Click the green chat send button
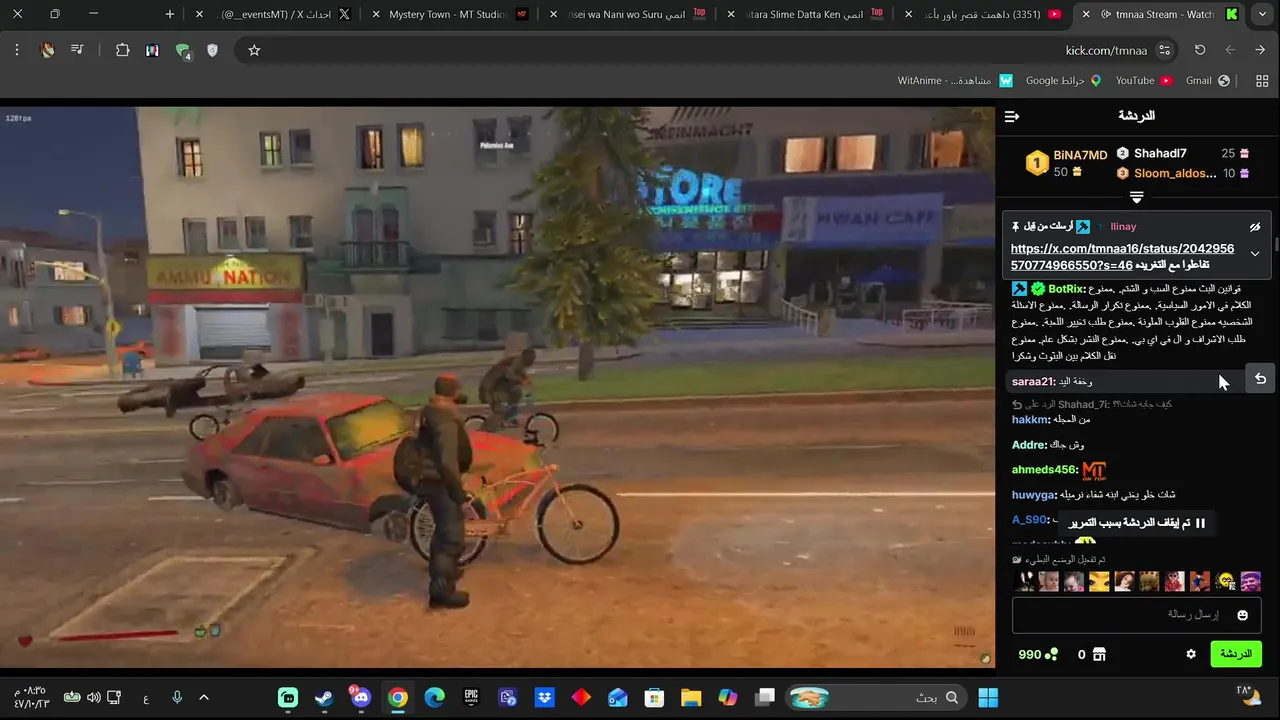The image size is (1280, 720). click(1236, 654)
